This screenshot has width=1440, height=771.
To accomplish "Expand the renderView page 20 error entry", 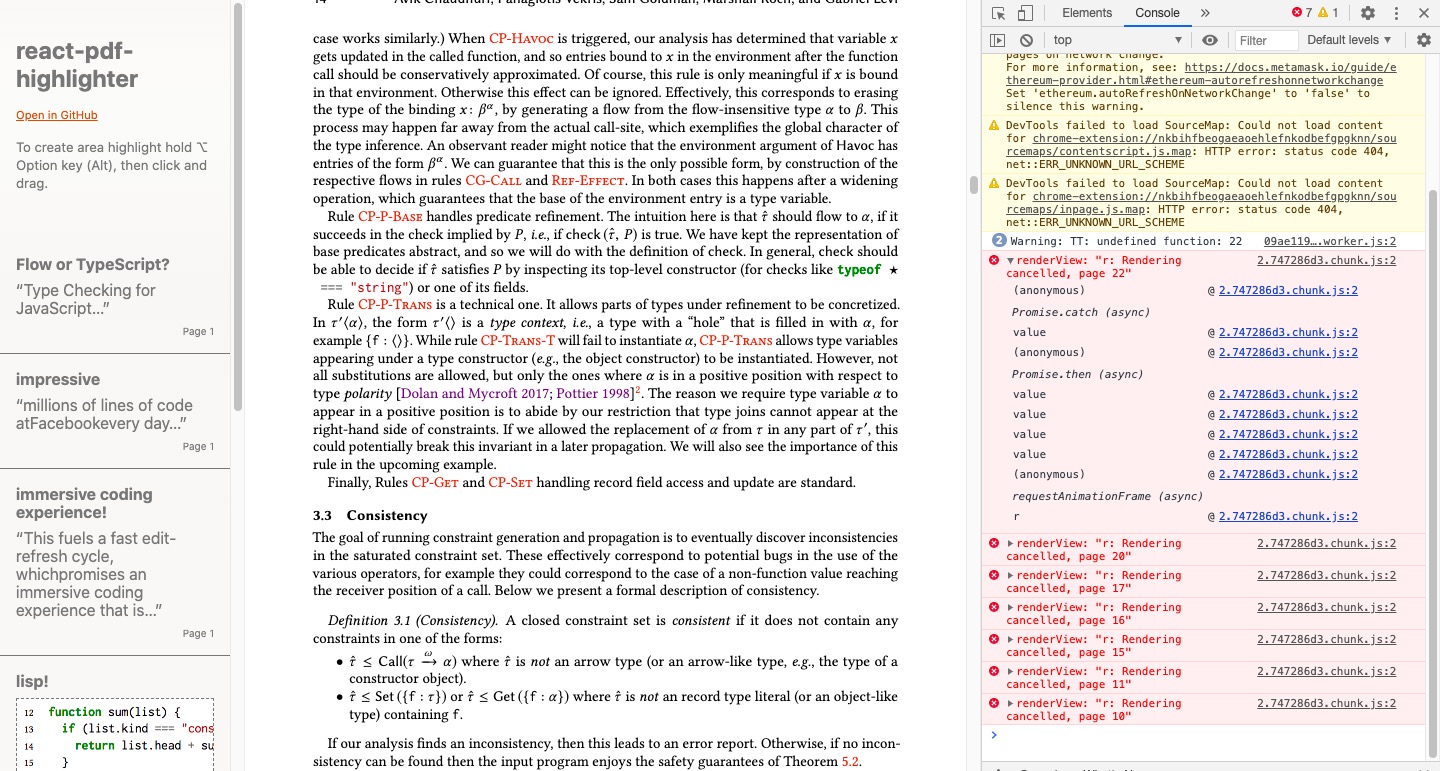I will pos(1012,543).
